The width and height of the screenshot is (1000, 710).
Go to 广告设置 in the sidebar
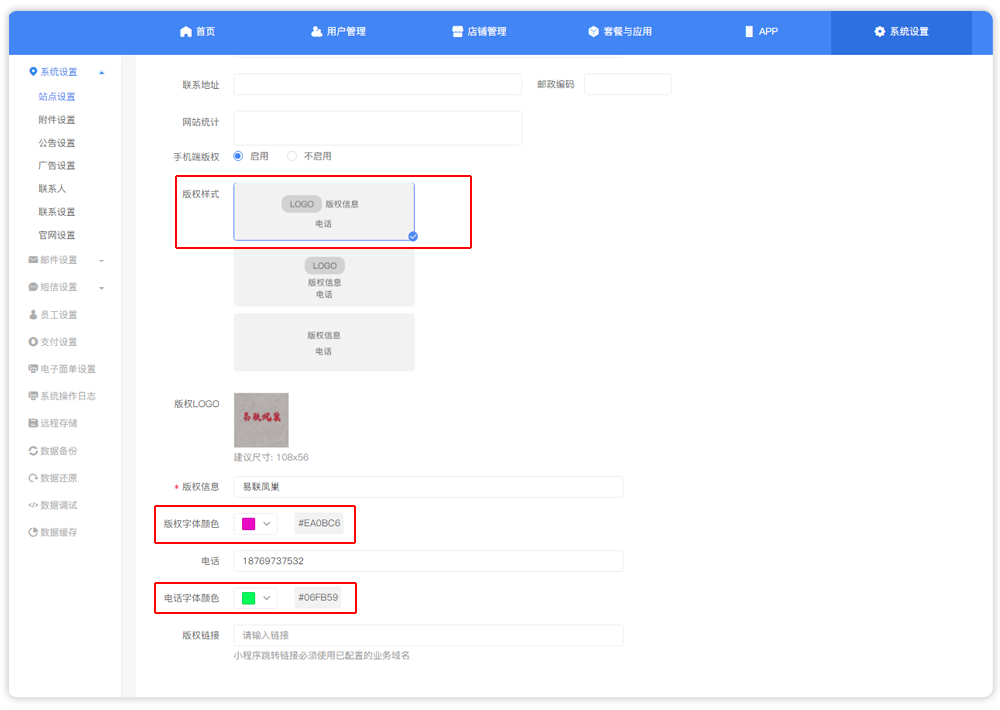57,166
